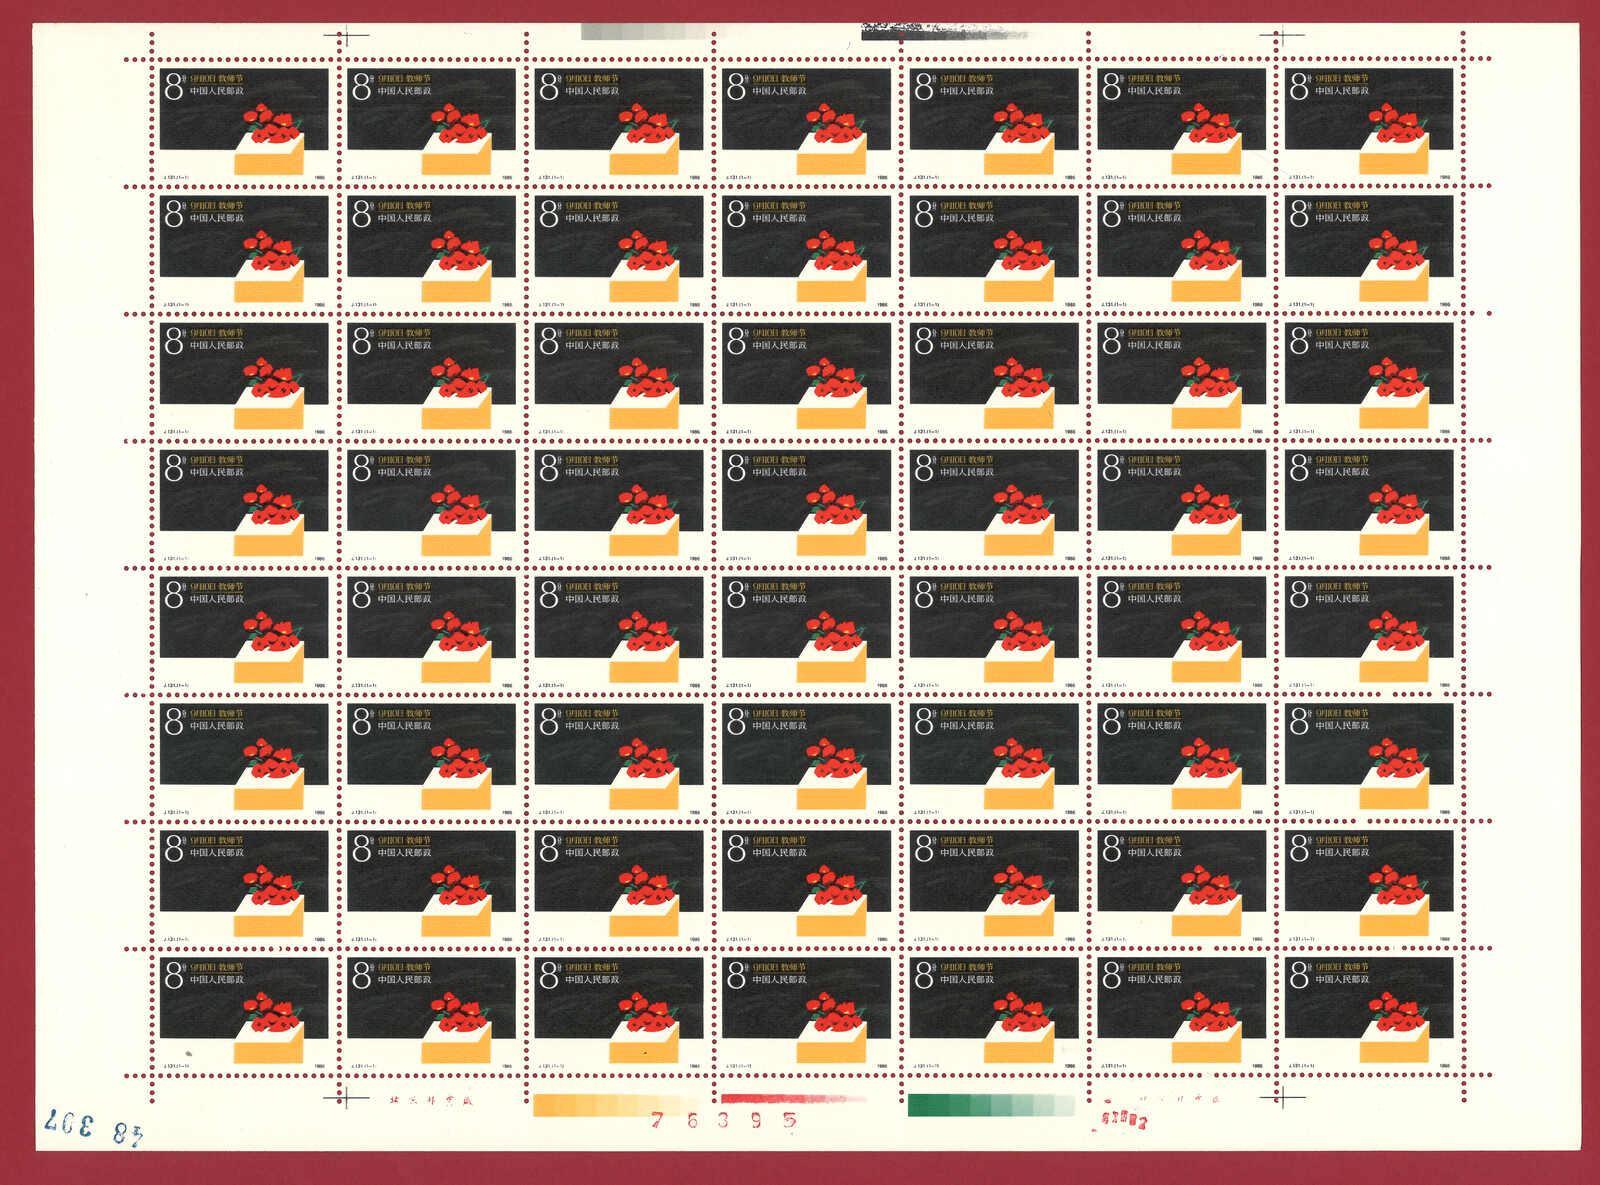Select the red printer inscription beside bottom-left crosshair
The image size is (1600, 1185).
431,1101
